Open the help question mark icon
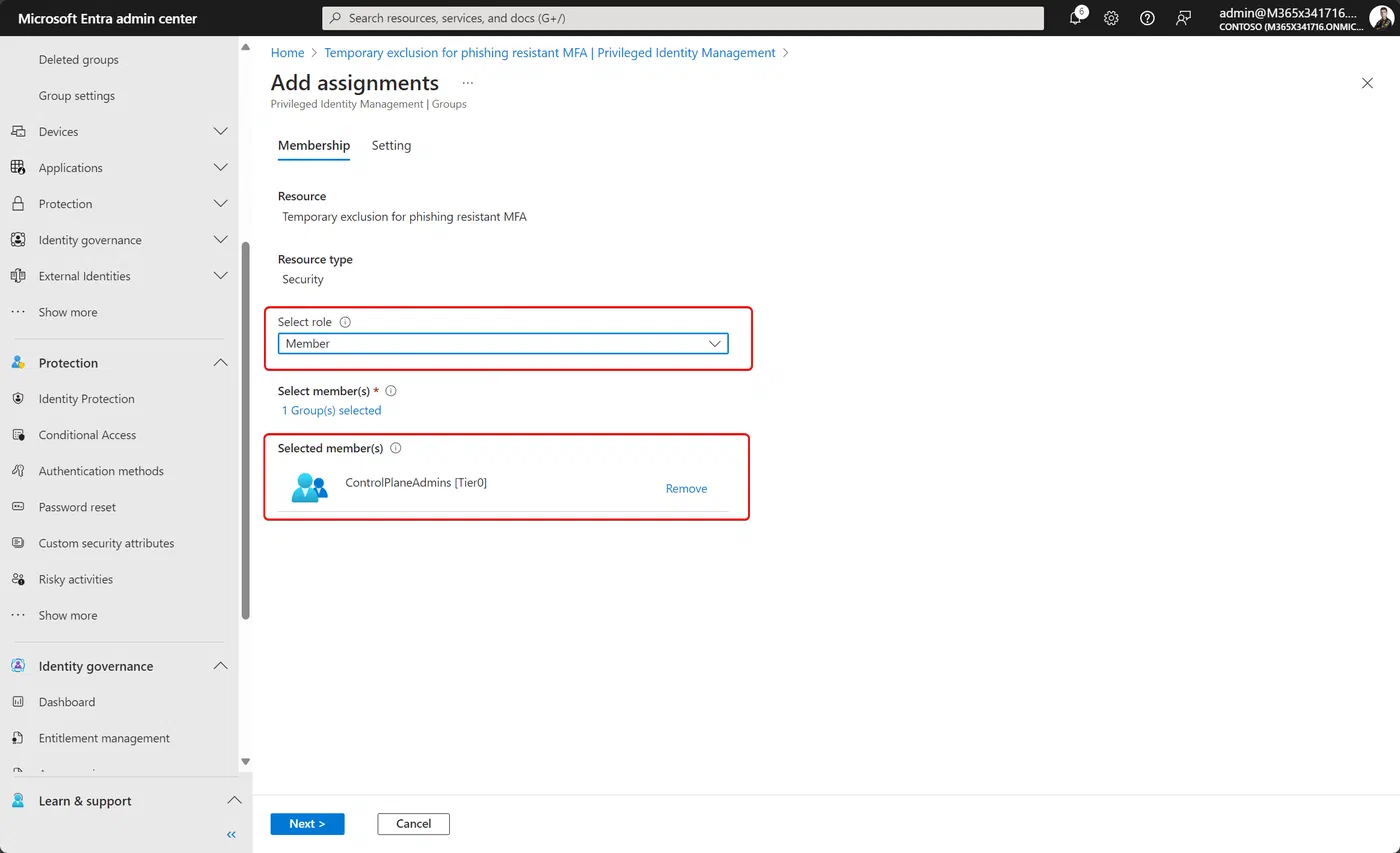 click(x=1147, y=18)
